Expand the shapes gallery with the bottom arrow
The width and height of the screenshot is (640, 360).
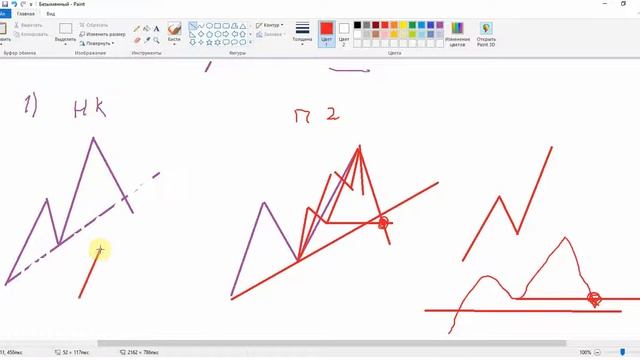click(x=250, y=42)
